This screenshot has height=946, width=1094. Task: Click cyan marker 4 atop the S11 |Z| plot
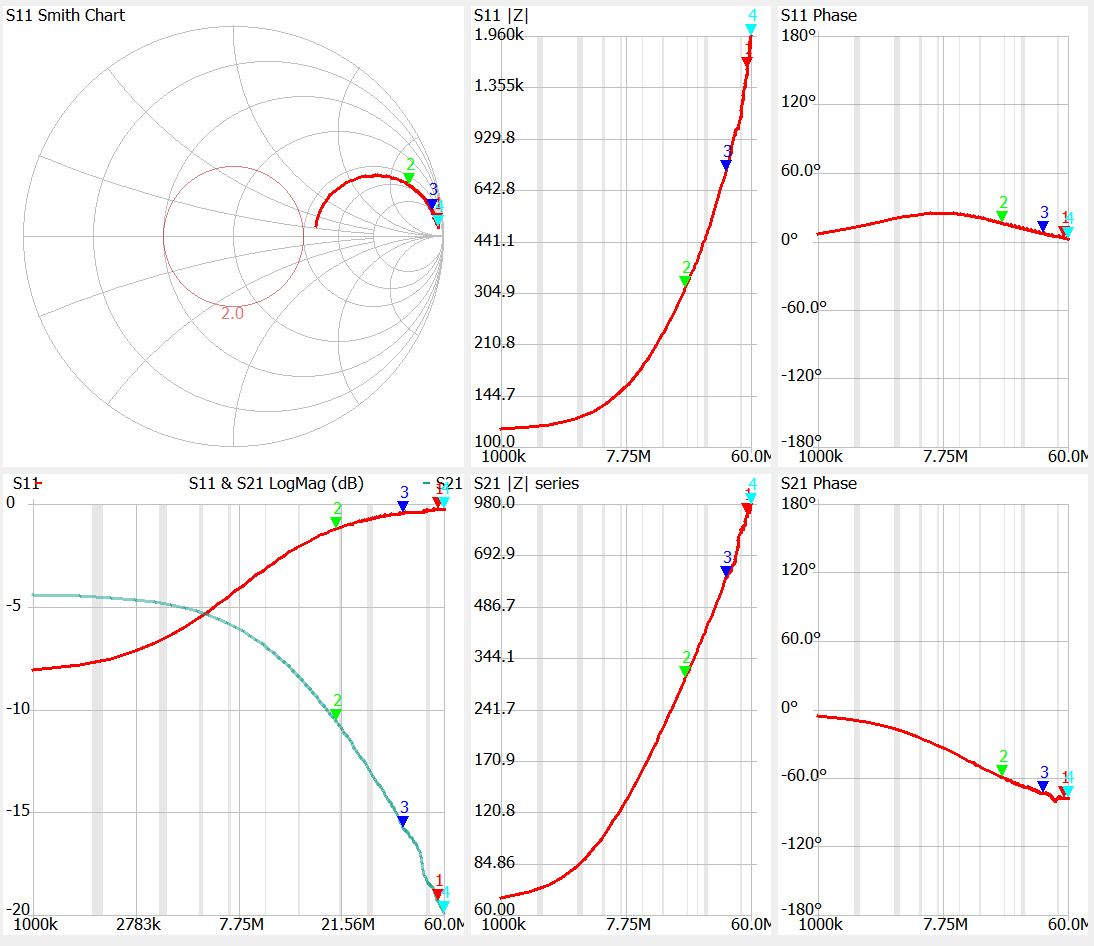pyautogui.click(x=752, y=29)
